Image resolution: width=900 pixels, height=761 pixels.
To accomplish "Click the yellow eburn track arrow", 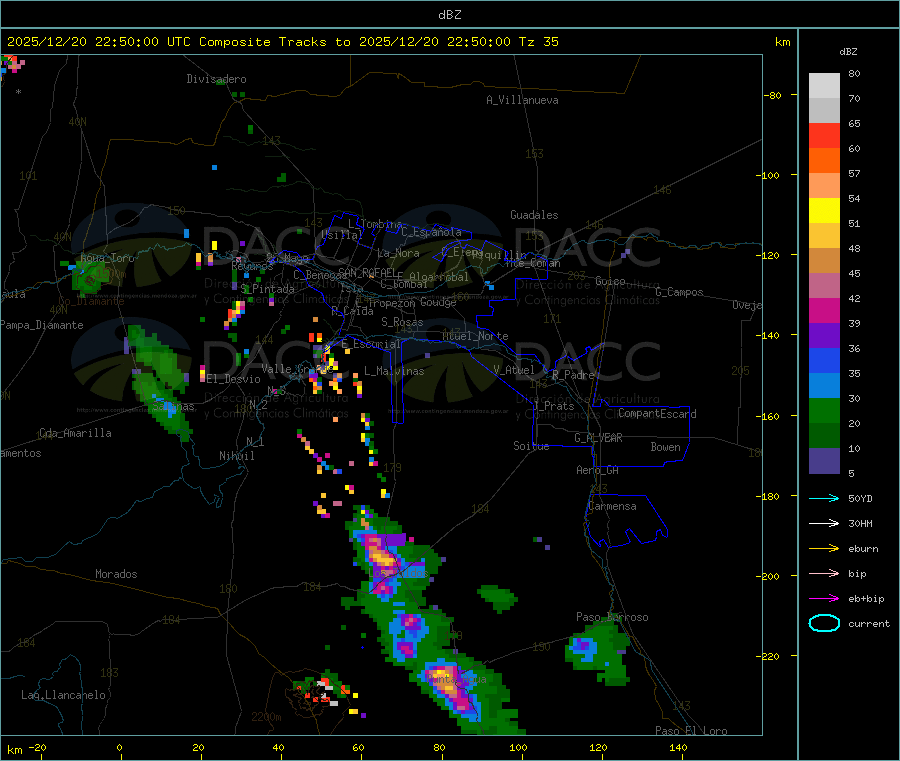I will point(824,548).
